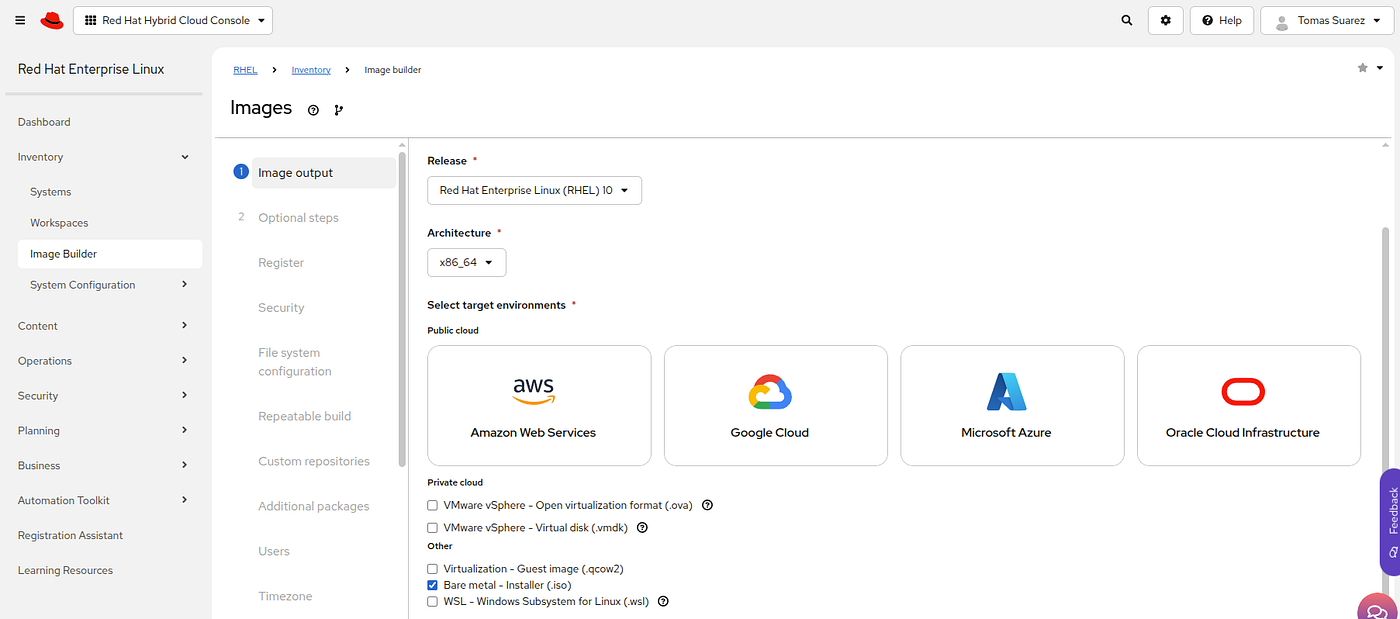Viewport: 1400px width, 619px height.
Task: Click the branch icon beside Images title
Action: pyautogui.click(x=339, y=110)
